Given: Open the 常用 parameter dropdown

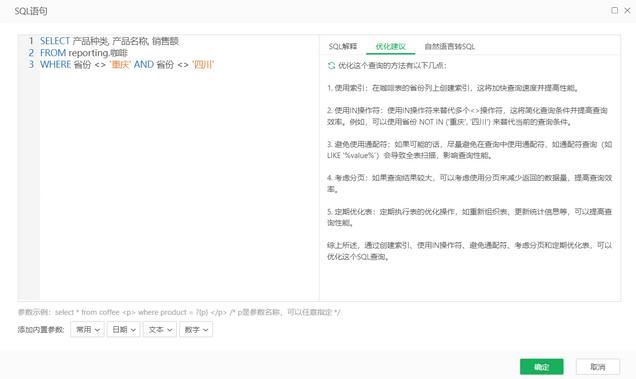Looking at the screenshot, I should [87, 329].
